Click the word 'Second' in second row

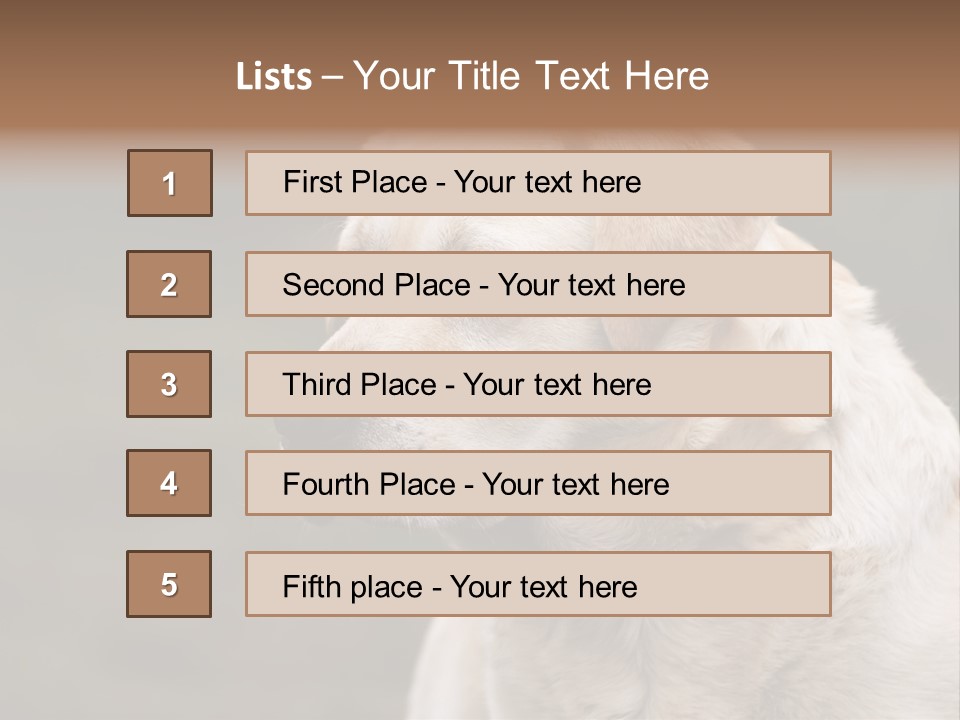[334, 285]
